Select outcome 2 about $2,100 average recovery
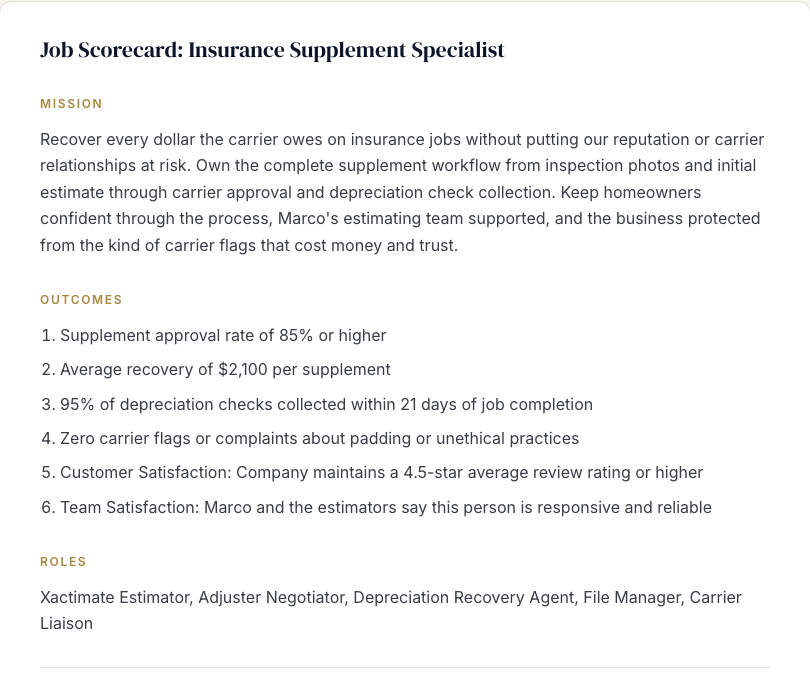Viewport: 810px width, 680px height. [x=215, y=369]
